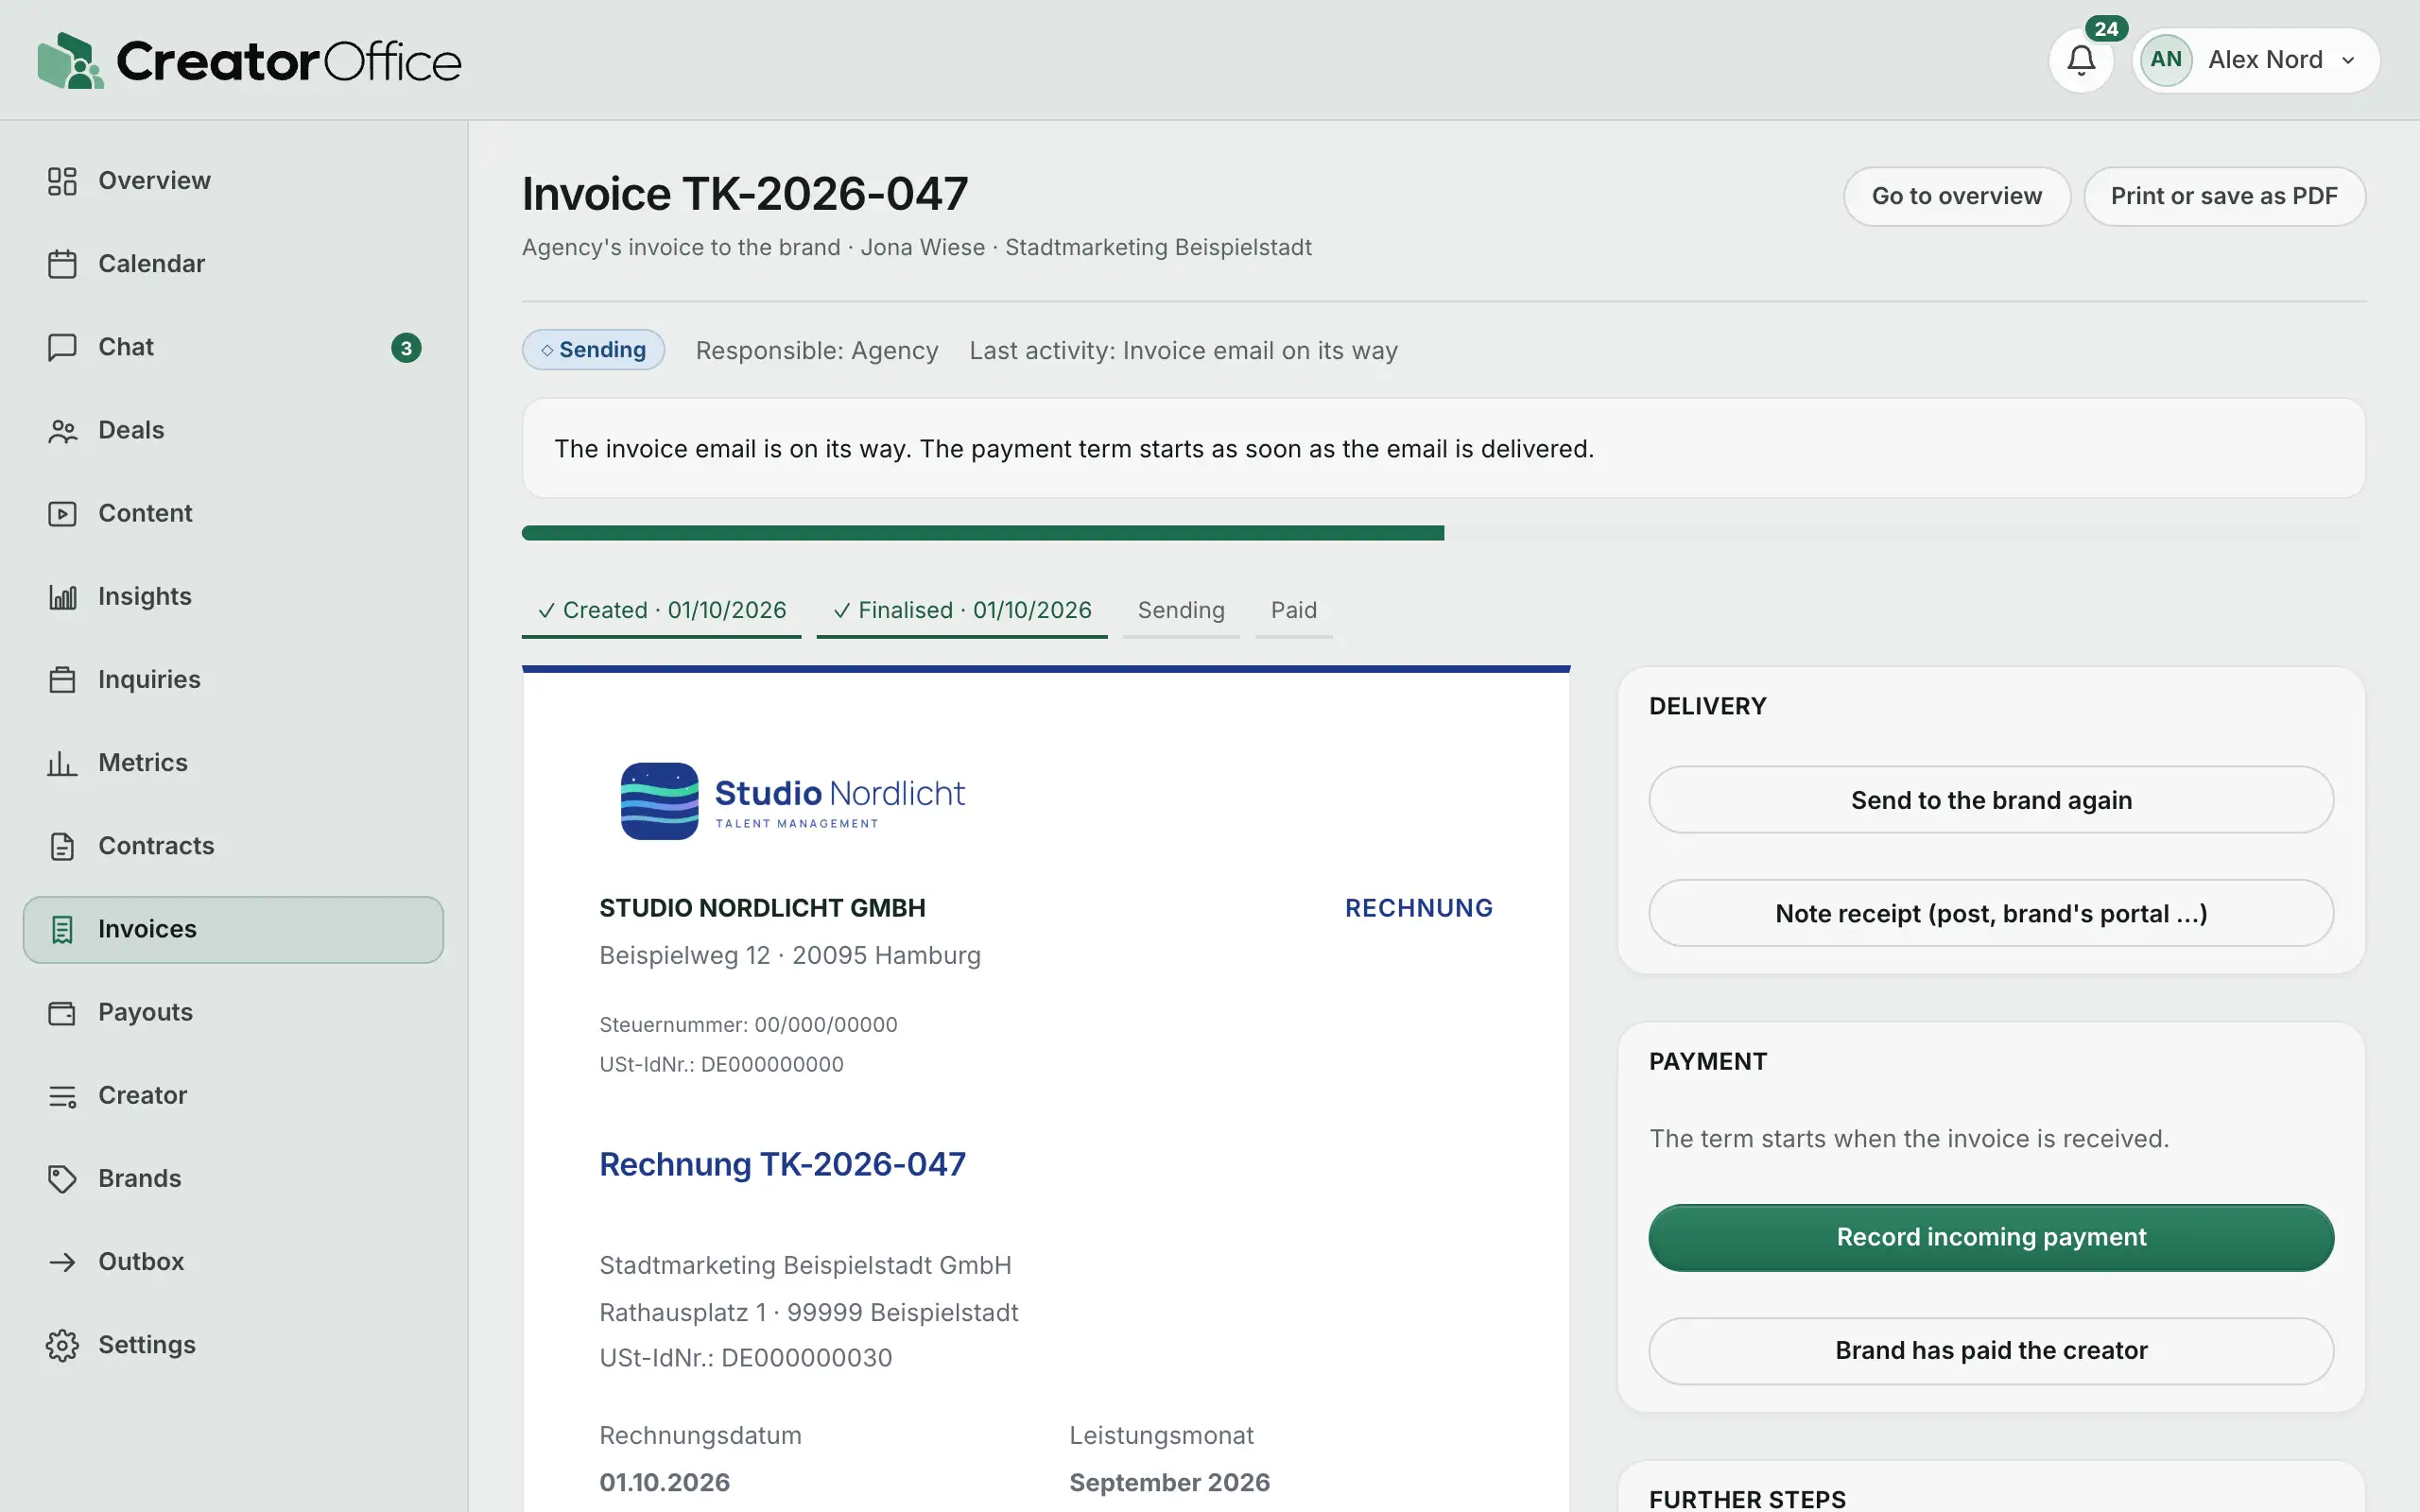Open the Contracts document icon
The width and height of the screenshot is (2420, 1512).
(x=62, y=846)
